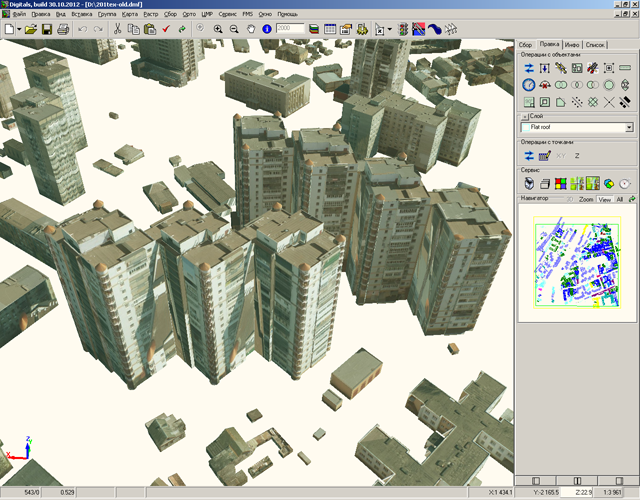Click the Navigator map overview thumbnail
The image size is (640, 500).
(576, 260)
